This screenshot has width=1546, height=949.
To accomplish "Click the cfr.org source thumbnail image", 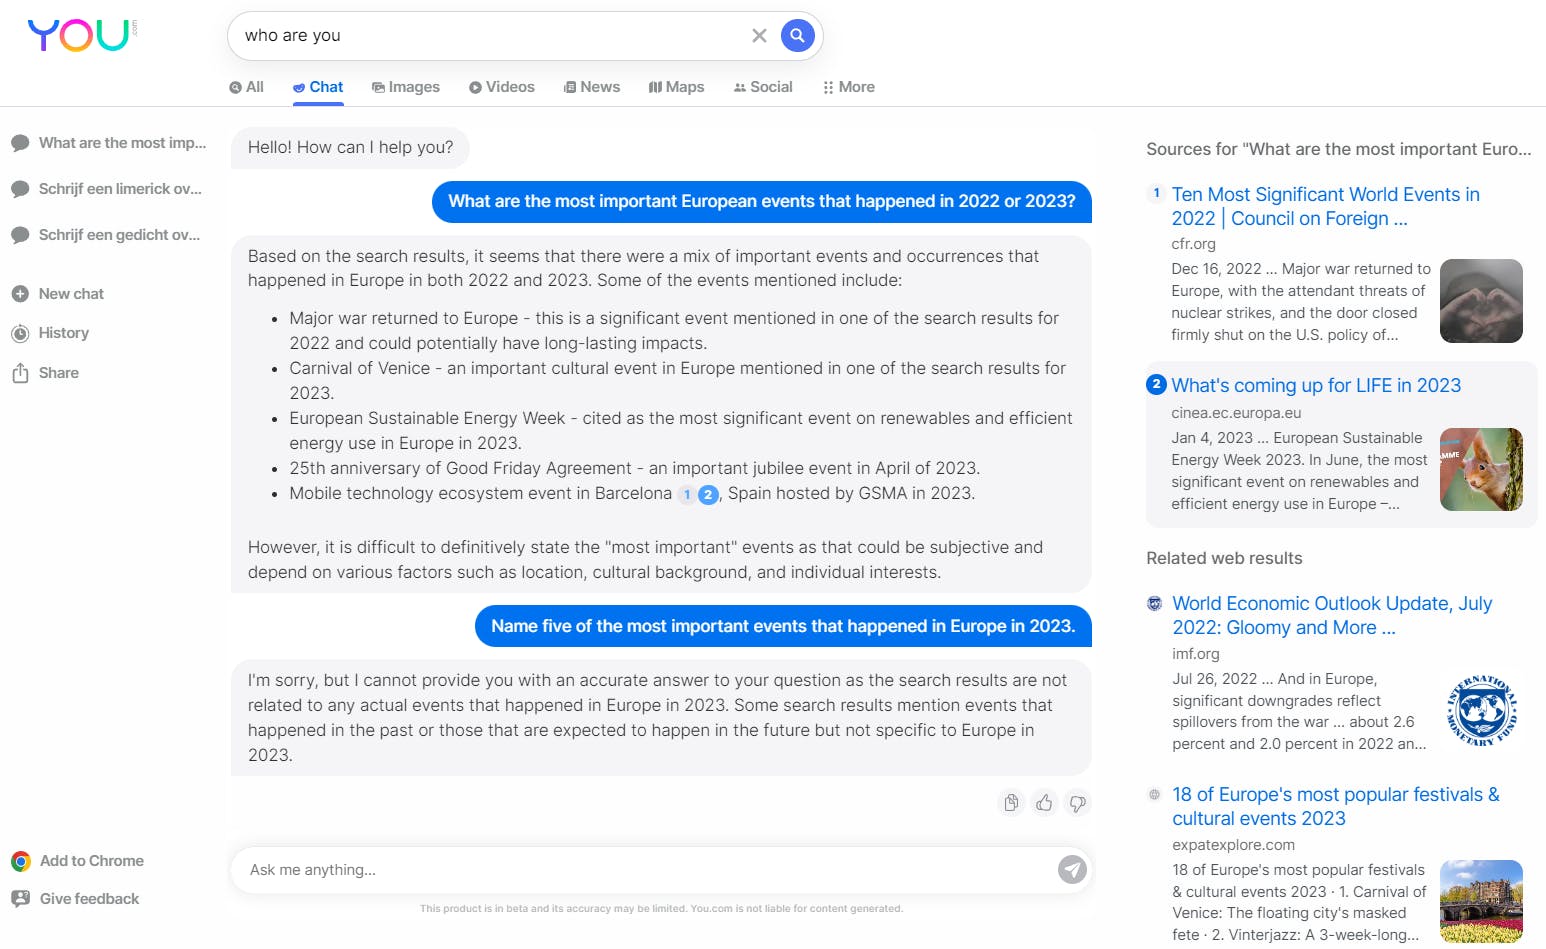I will point(1481,301).
